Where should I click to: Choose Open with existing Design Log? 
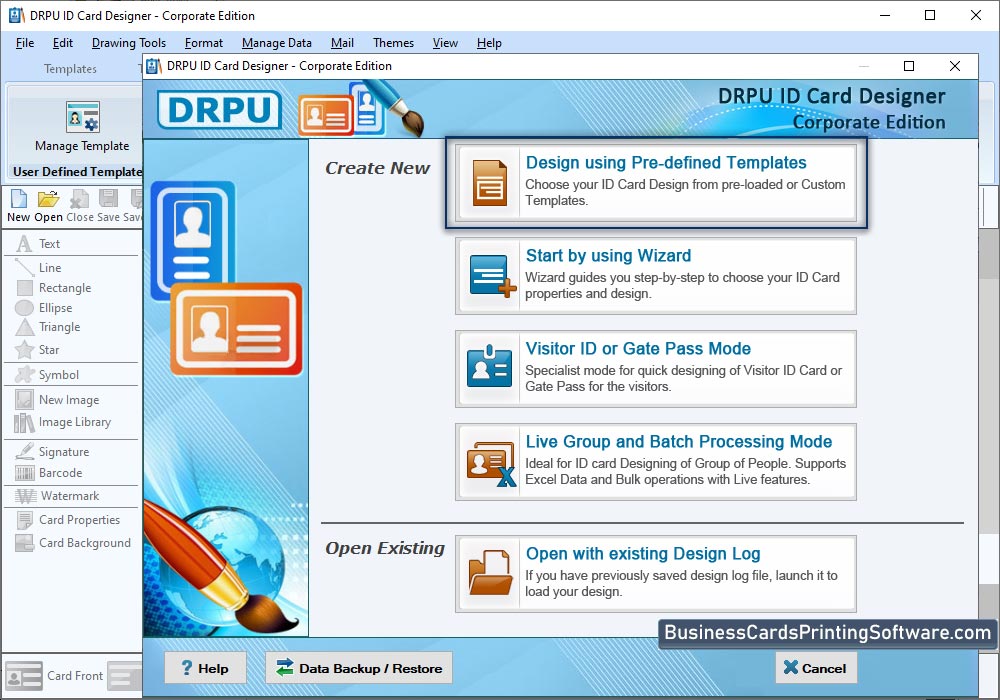[x=656, y=574]
